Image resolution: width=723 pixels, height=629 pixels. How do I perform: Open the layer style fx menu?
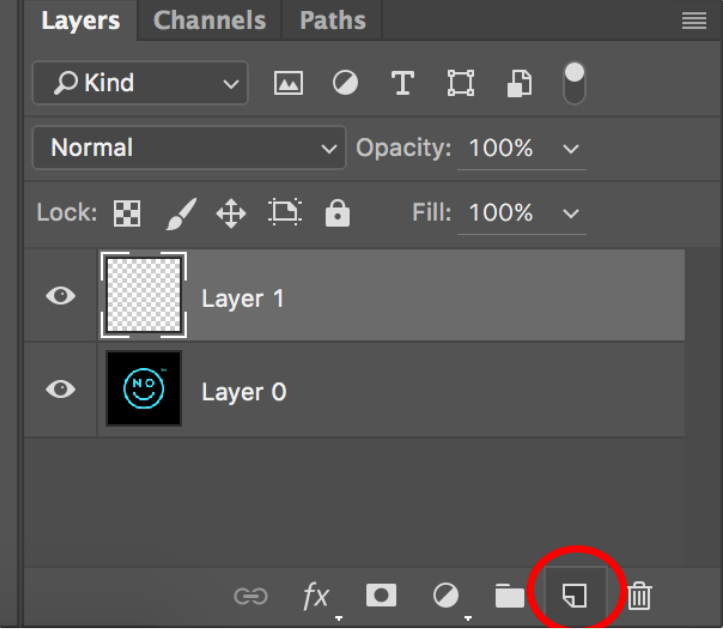tap(316, 596)
